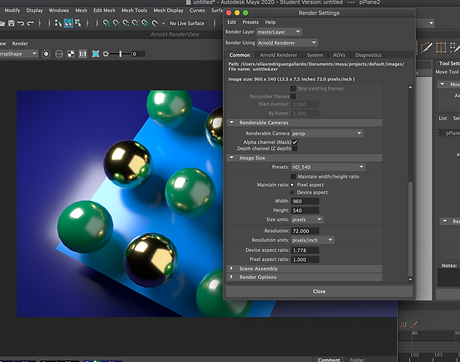Open Size units pixels dropdown
The height and width of the screenshot is (362, 460).
pos(307,219)
